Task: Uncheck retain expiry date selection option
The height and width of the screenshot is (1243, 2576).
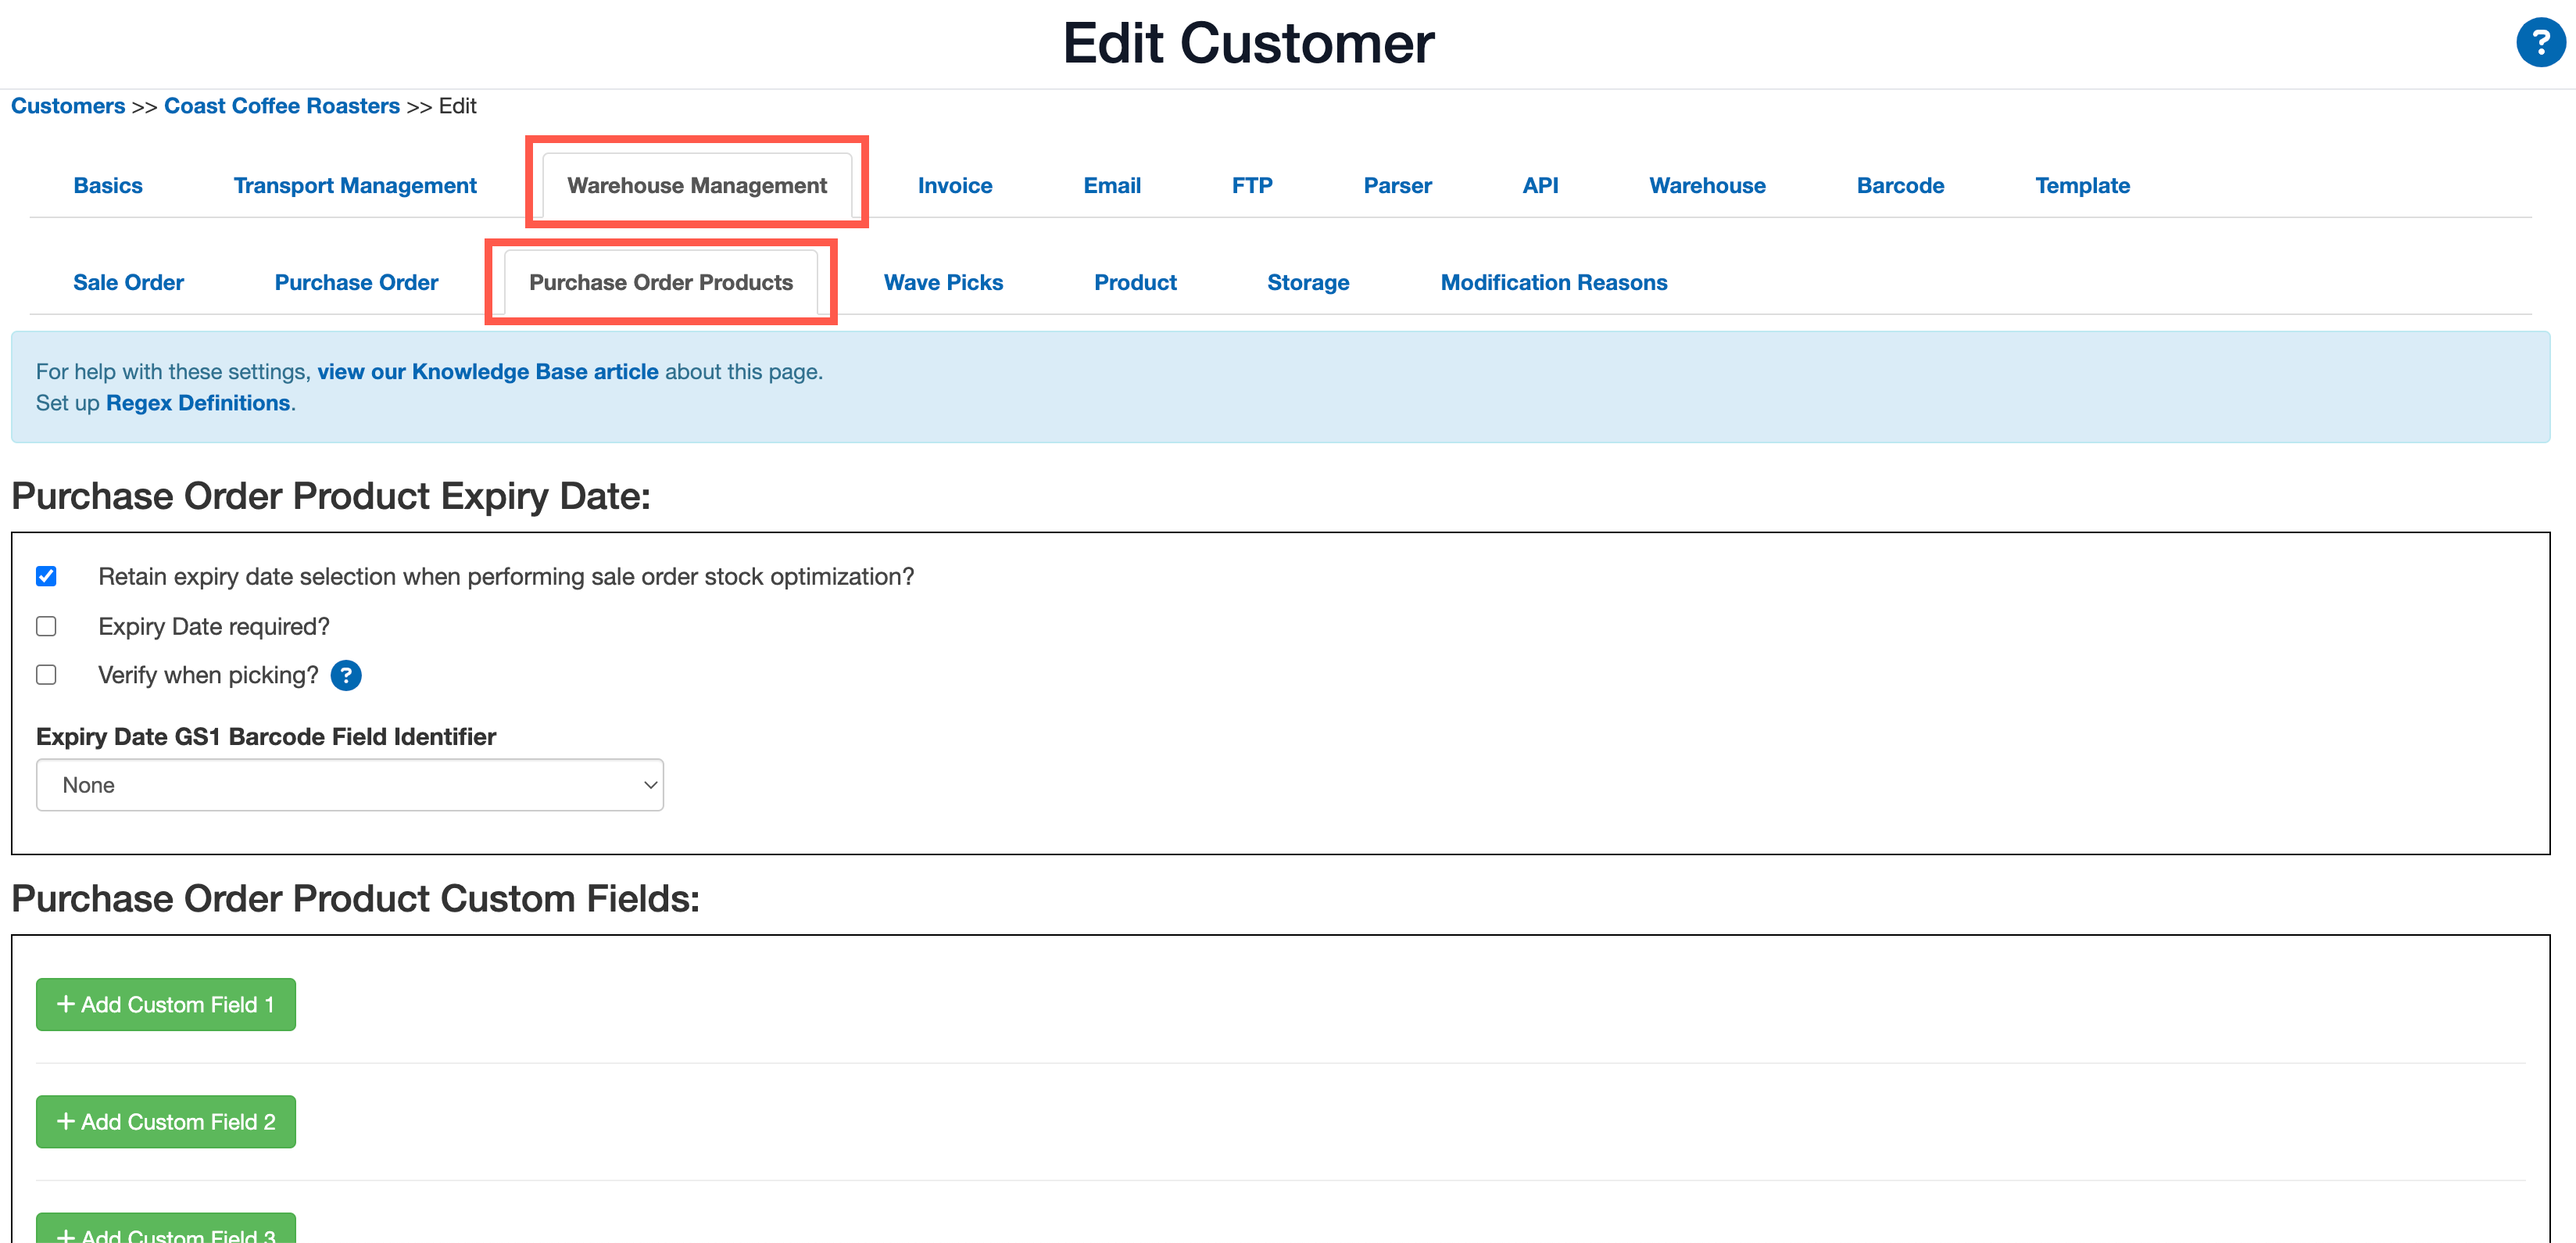Action: (x=46, y=576)
